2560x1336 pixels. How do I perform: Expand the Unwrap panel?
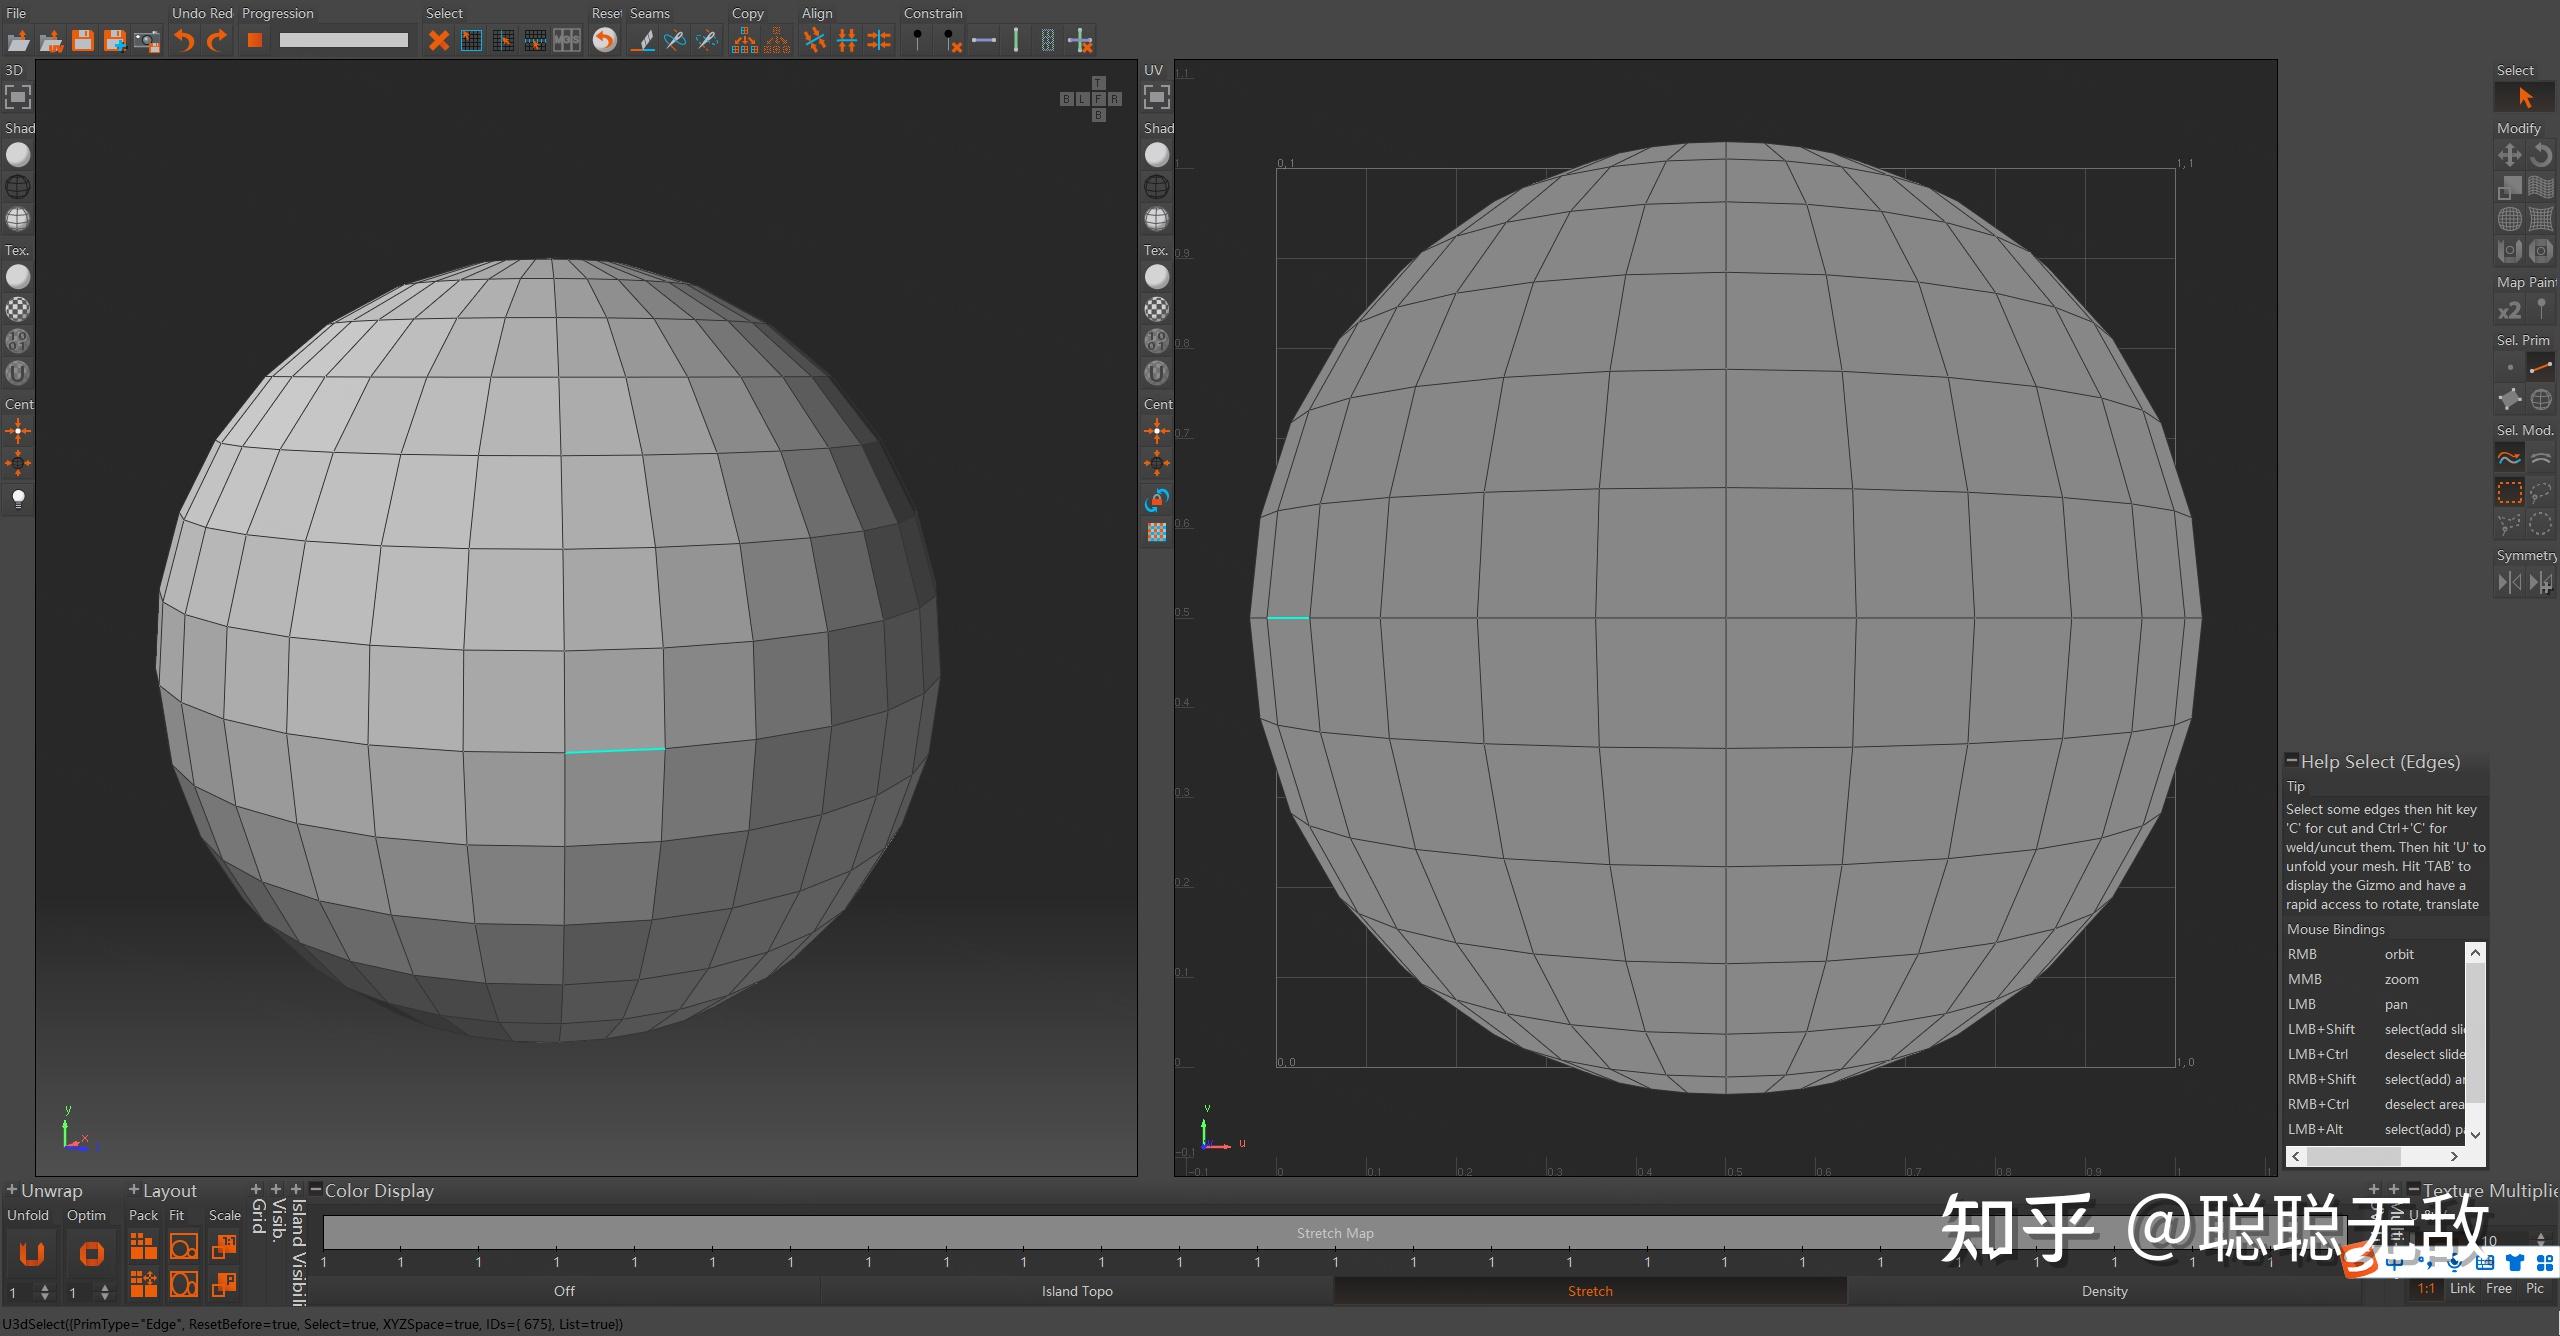tap(12, 1190)
